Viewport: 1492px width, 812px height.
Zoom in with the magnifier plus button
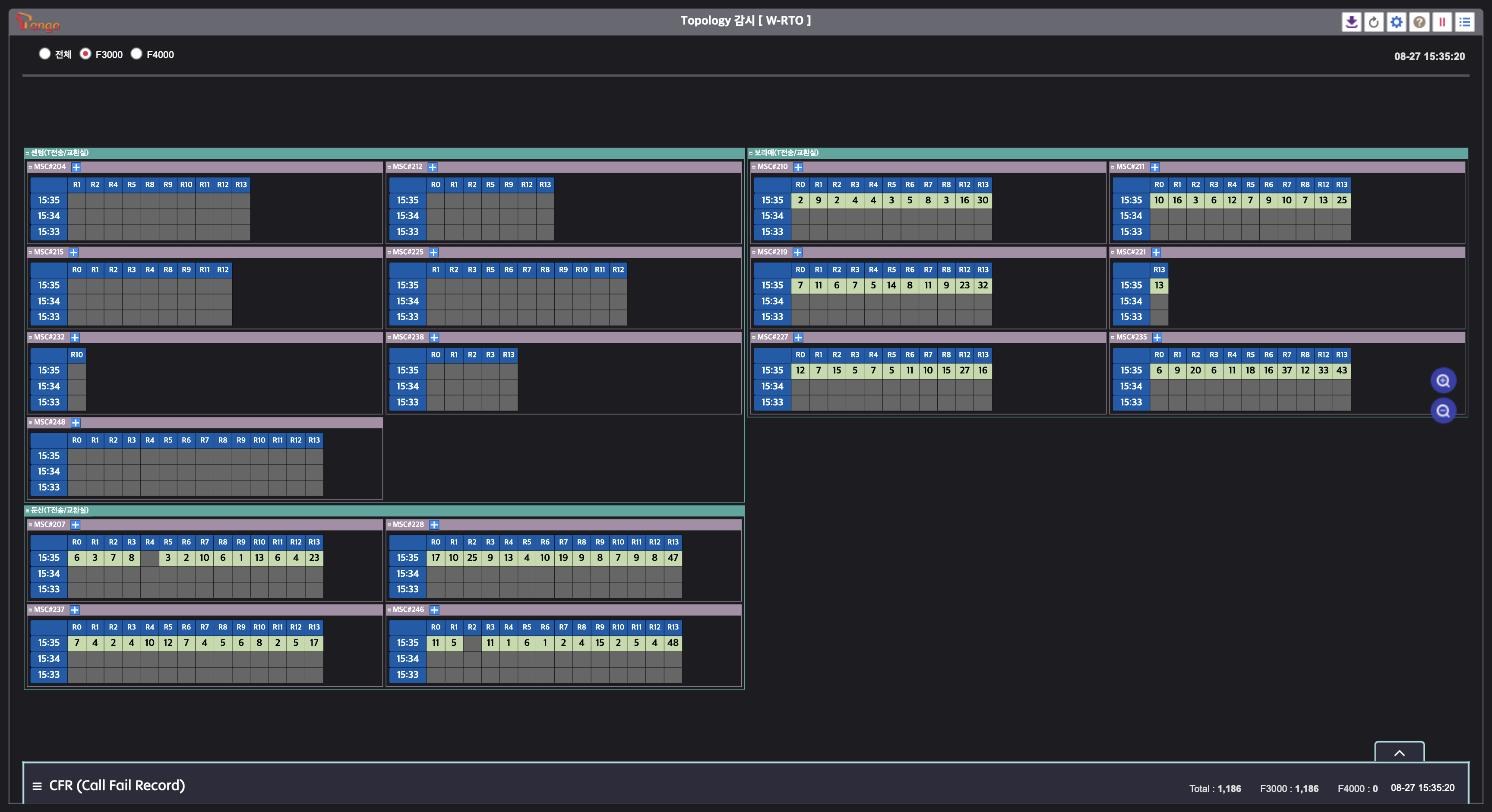click(1443, 380)
